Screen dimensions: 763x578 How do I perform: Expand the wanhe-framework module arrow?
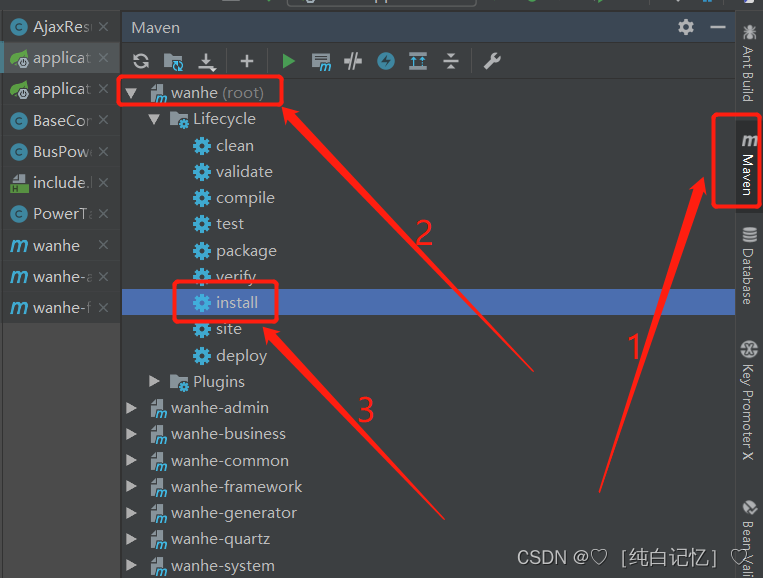pyautogui.click(x=131, y=487)
